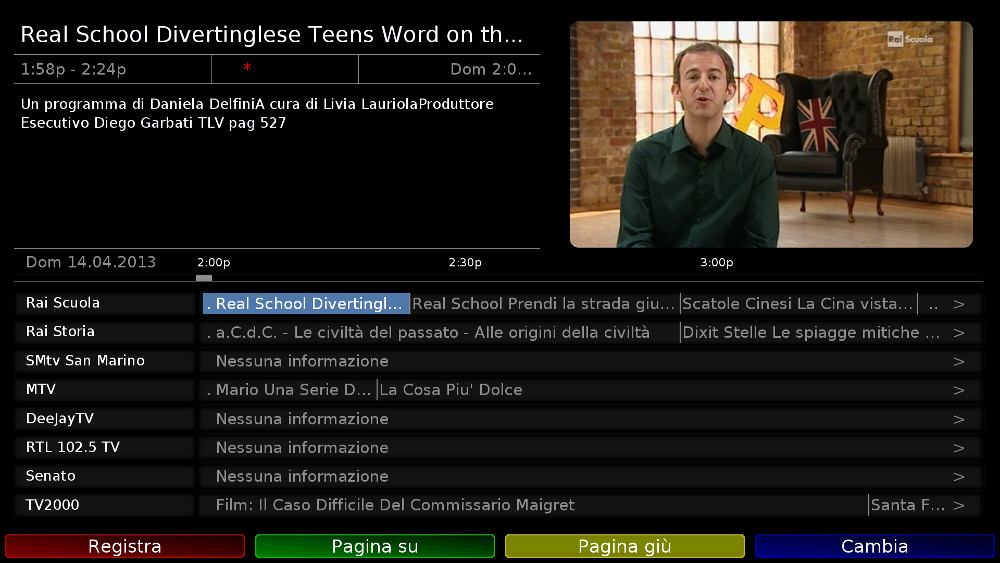Select the SMtv San Marino channel
1000x563 pixels.
[105, 361]
